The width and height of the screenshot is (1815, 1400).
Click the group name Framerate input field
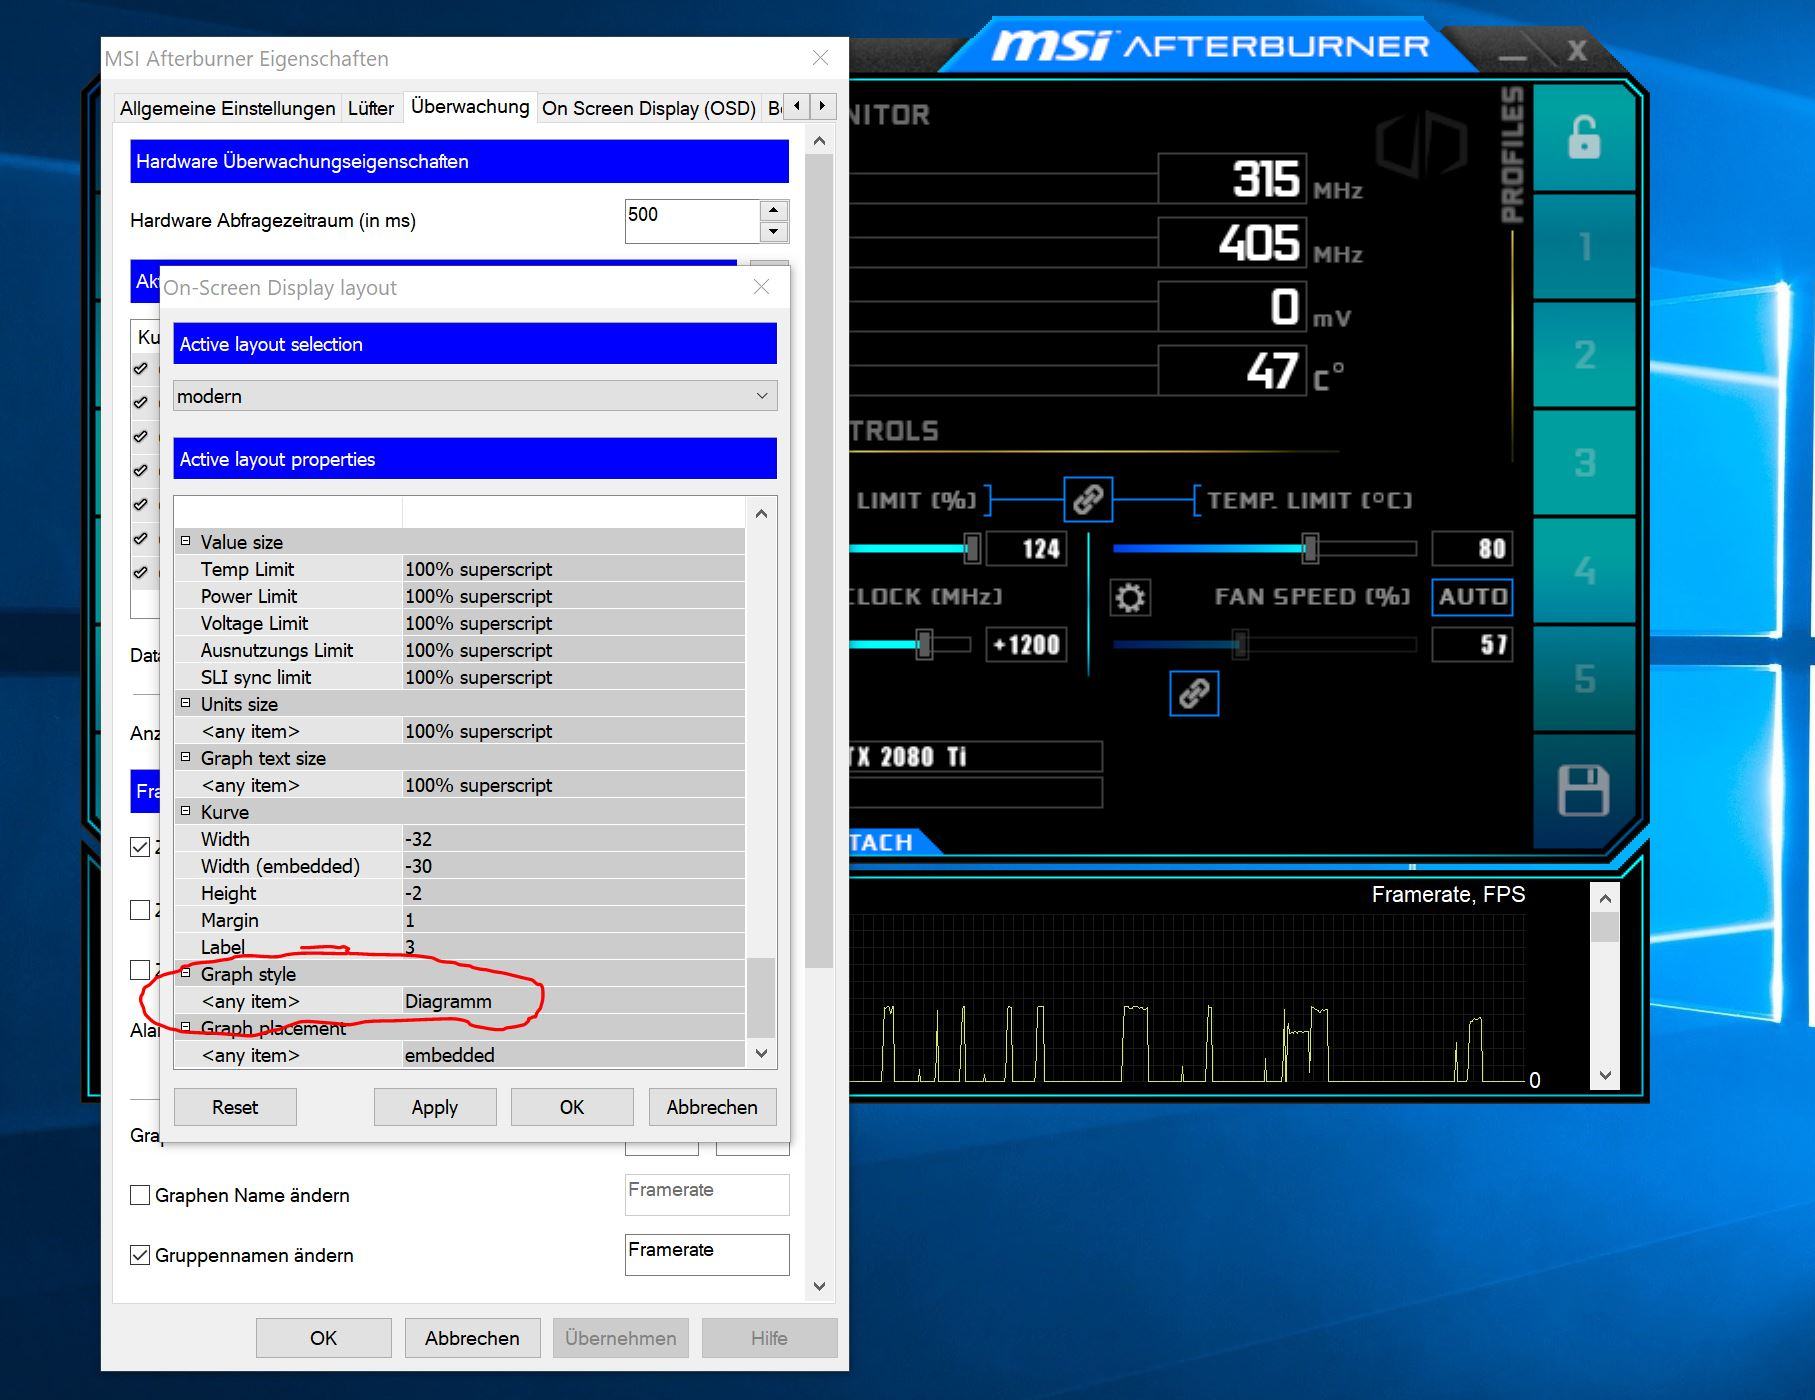coord(707,1254)
